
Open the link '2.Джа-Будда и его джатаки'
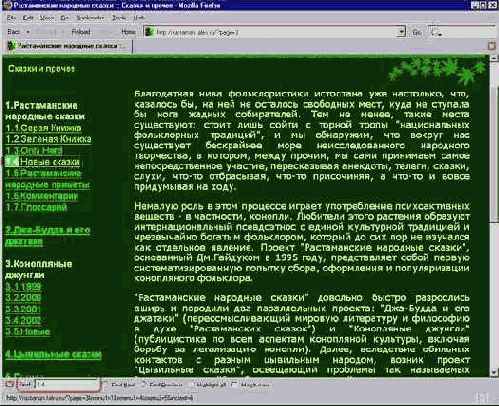48,236
